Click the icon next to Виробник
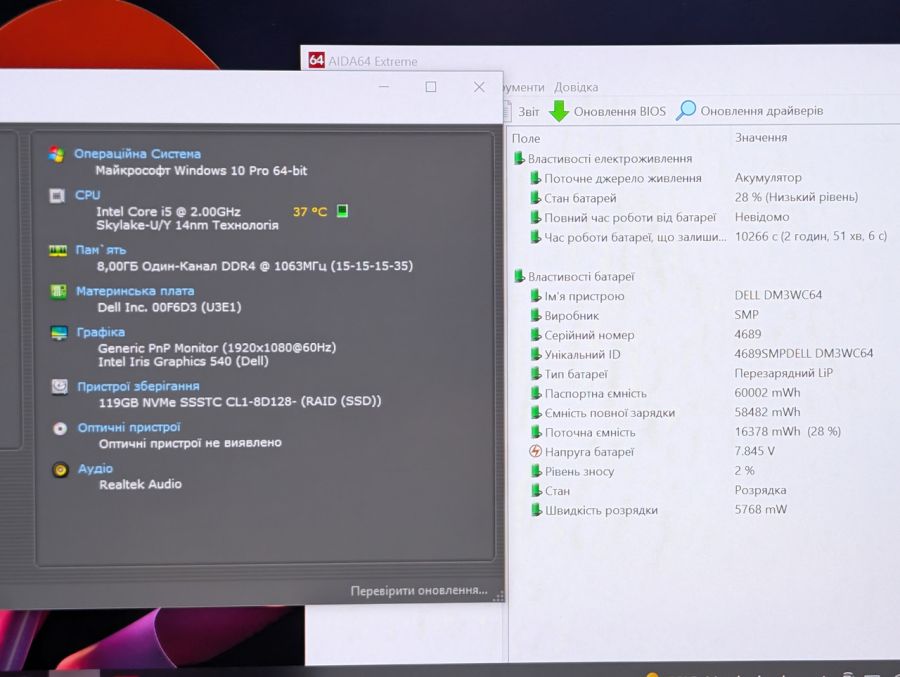The width and height of the screenshot is (900, 677). [536, 315]
